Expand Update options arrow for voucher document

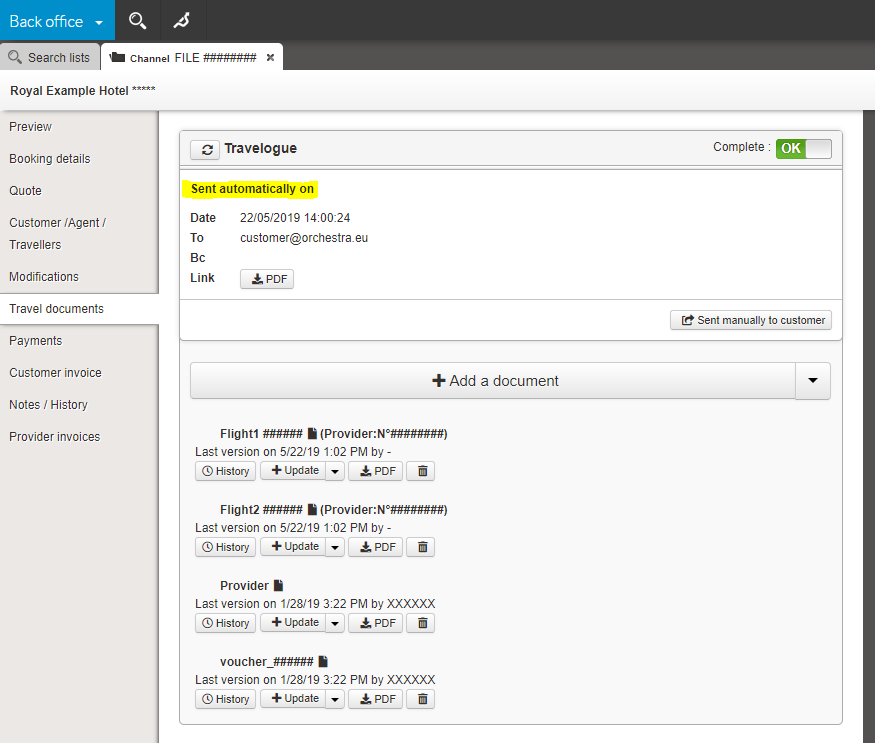pyautogui.click(x=335, y=699)
